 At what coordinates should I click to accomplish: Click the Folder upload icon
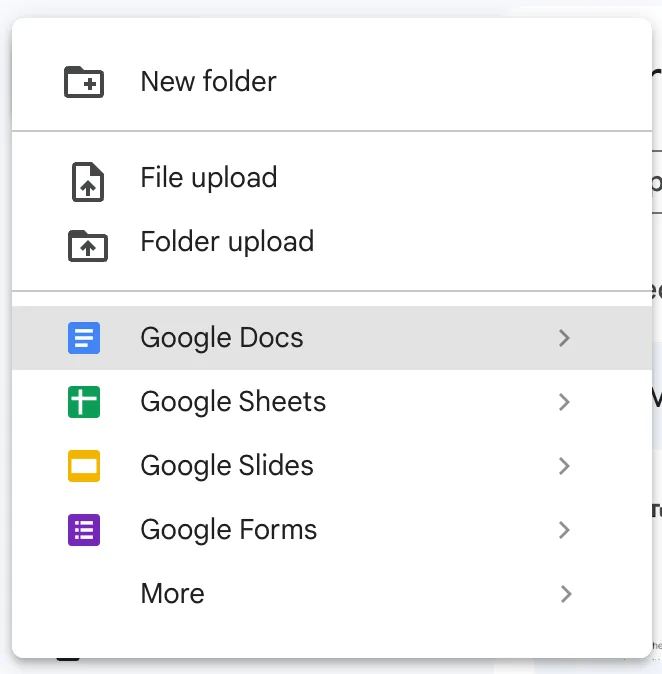click(88, 246)
